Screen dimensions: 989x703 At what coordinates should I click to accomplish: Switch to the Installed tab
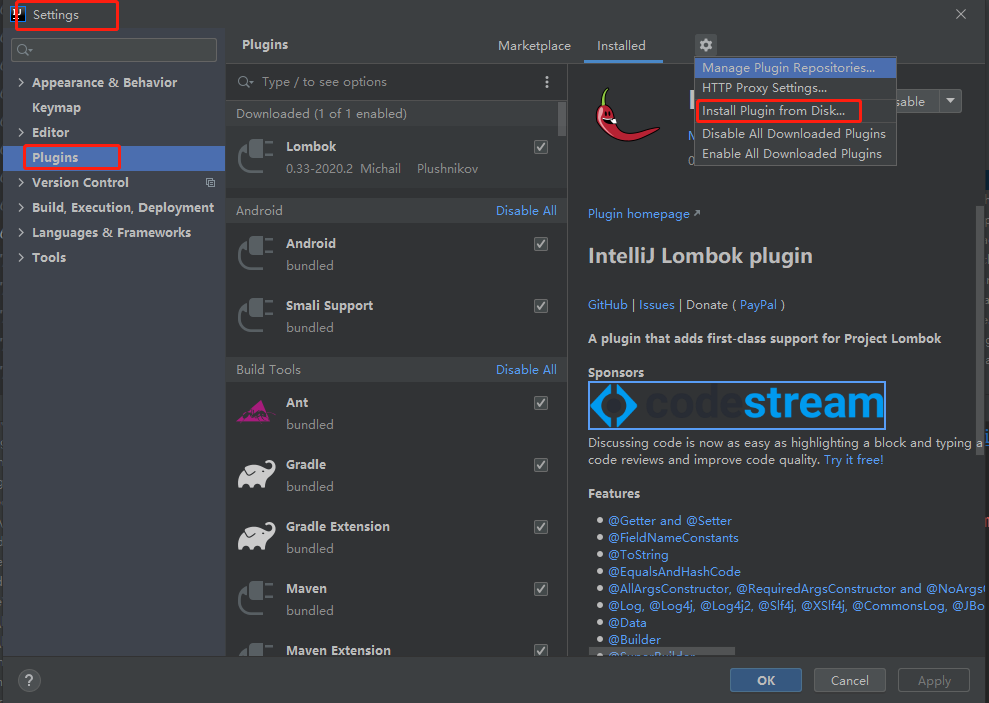click(621, 46)
